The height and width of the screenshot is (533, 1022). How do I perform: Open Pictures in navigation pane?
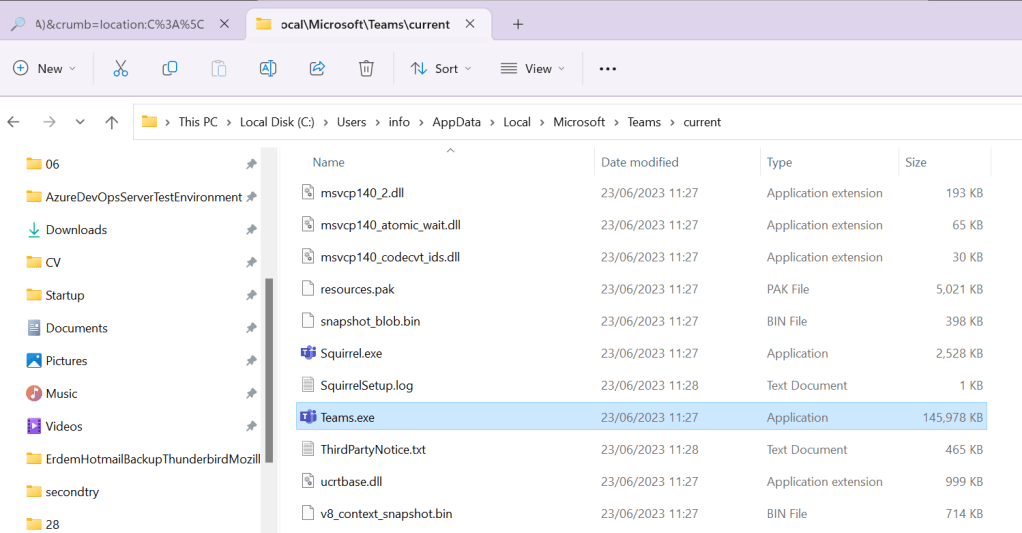(66, 360)
